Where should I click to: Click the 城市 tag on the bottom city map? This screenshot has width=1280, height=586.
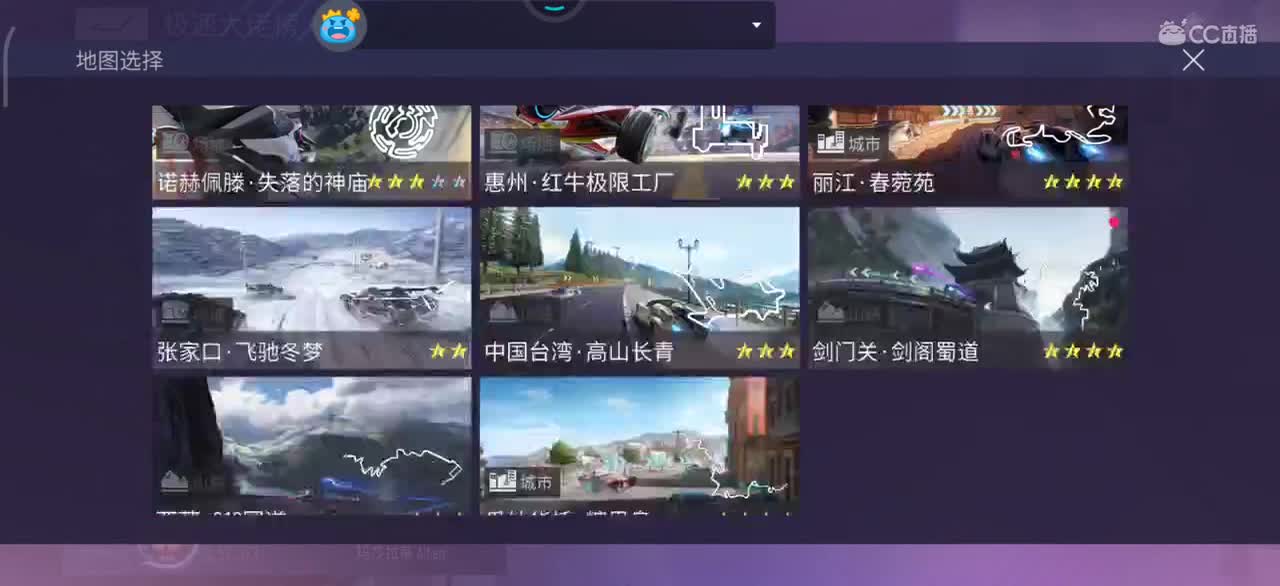(x=514, y=481)
